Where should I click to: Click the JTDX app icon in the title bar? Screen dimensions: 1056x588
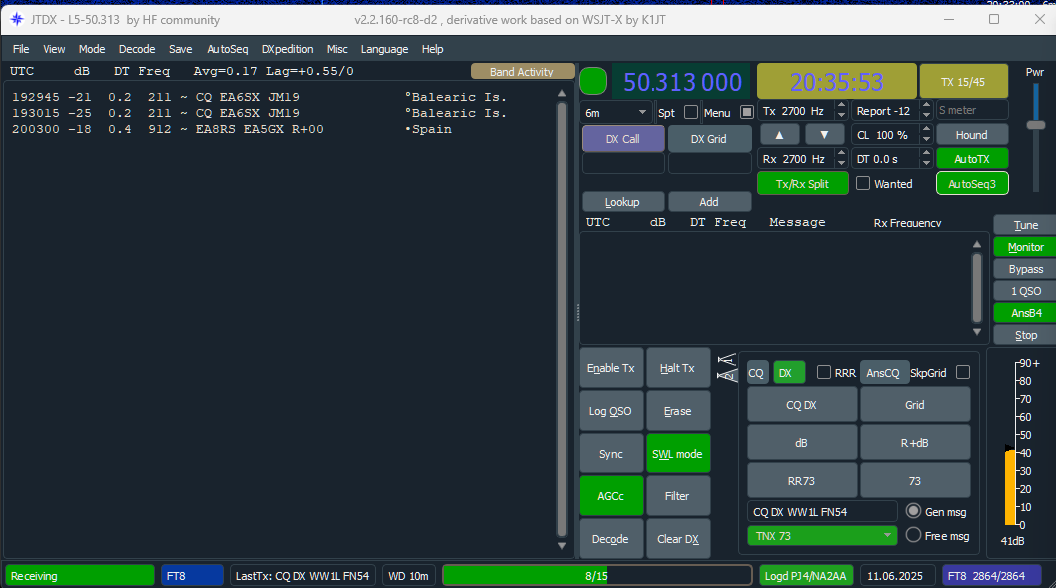pos(17,20)
